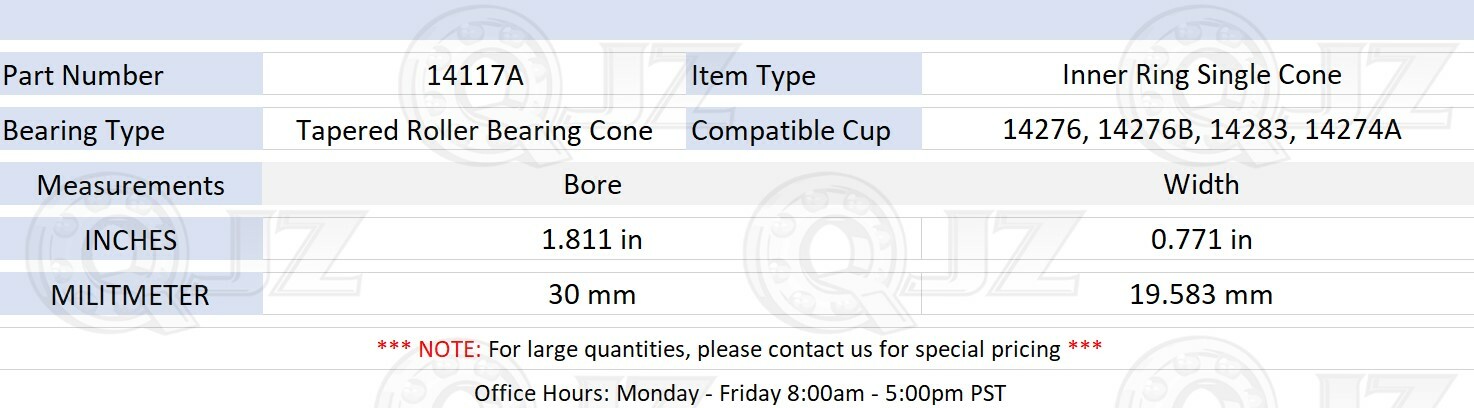Select the 1.811 in bore value
The image size is (1474, 408).
click(592, 240)
